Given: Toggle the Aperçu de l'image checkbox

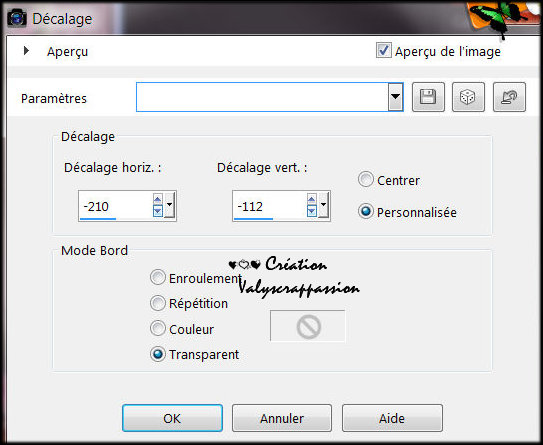Looking at the screenshot, I should click(x=384, y=51).
